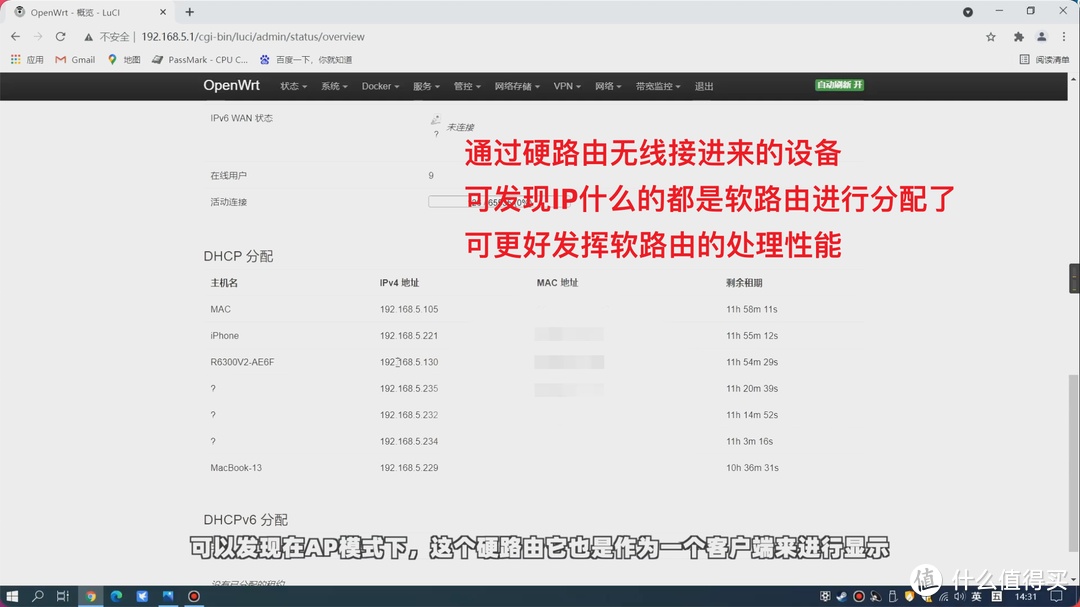Open the Google Maps bookmark
The height and width of the screenshot is (607, 1080).
click(x=124, y=60)
